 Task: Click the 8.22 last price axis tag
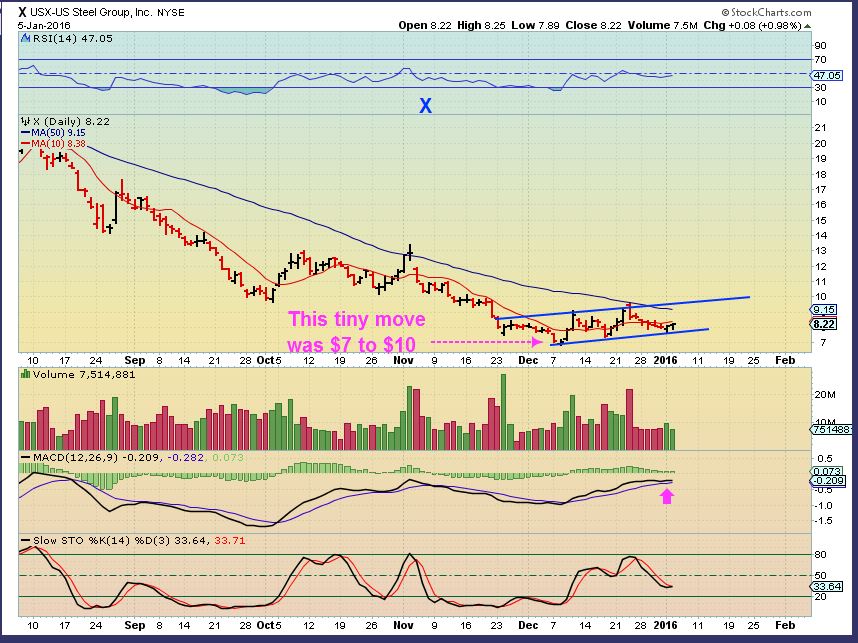(823, 325)
